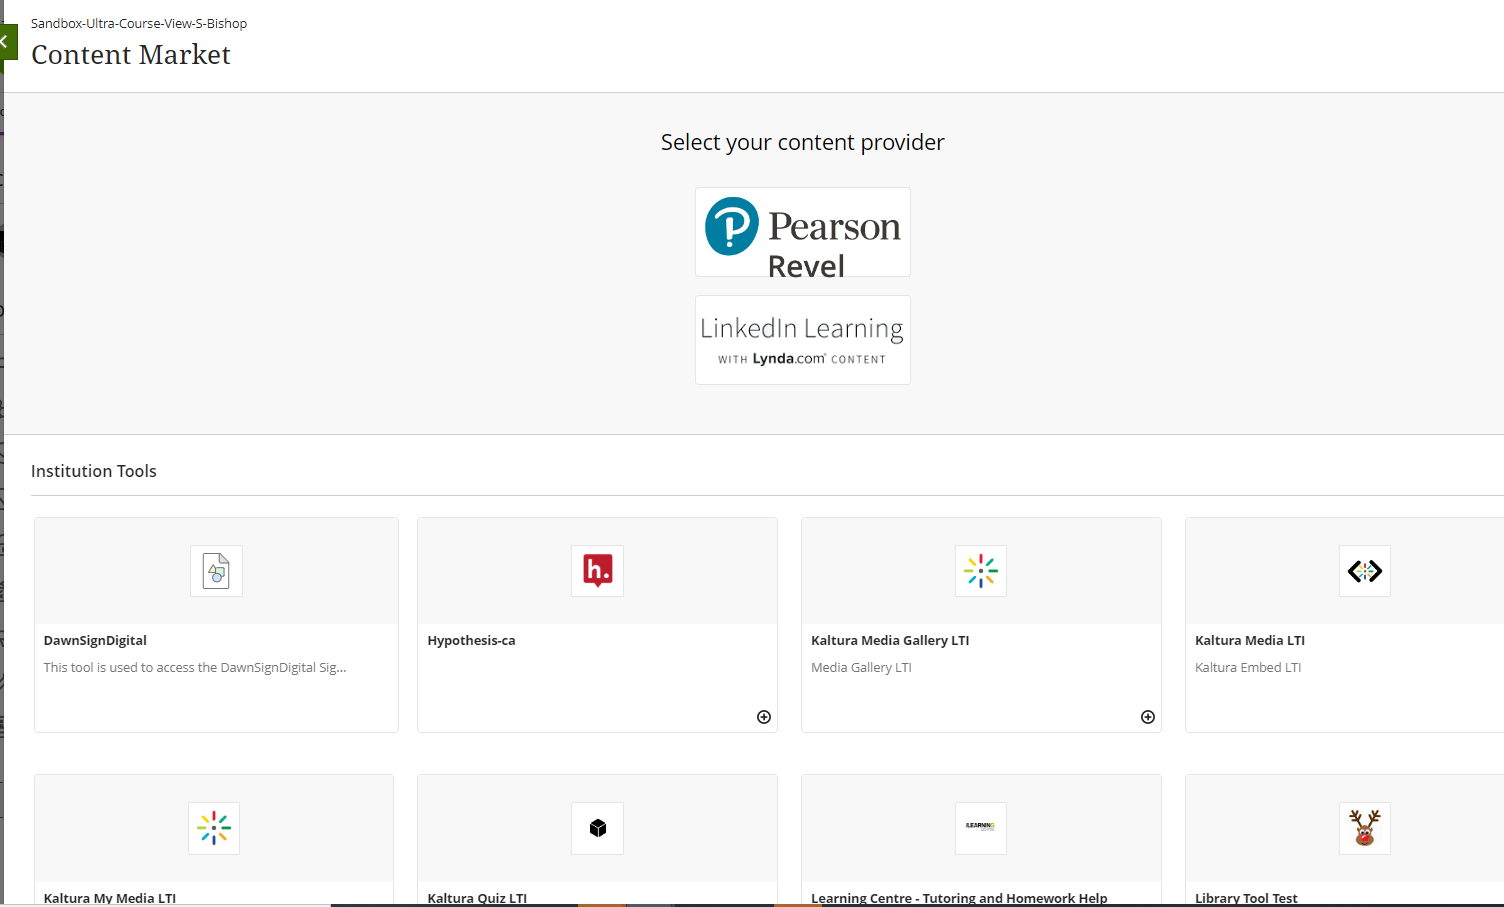This screenshot has width=1504, height=907.
Task: Select the Kaltura My Media LTI starburst icon
Action: pos(214,828)
